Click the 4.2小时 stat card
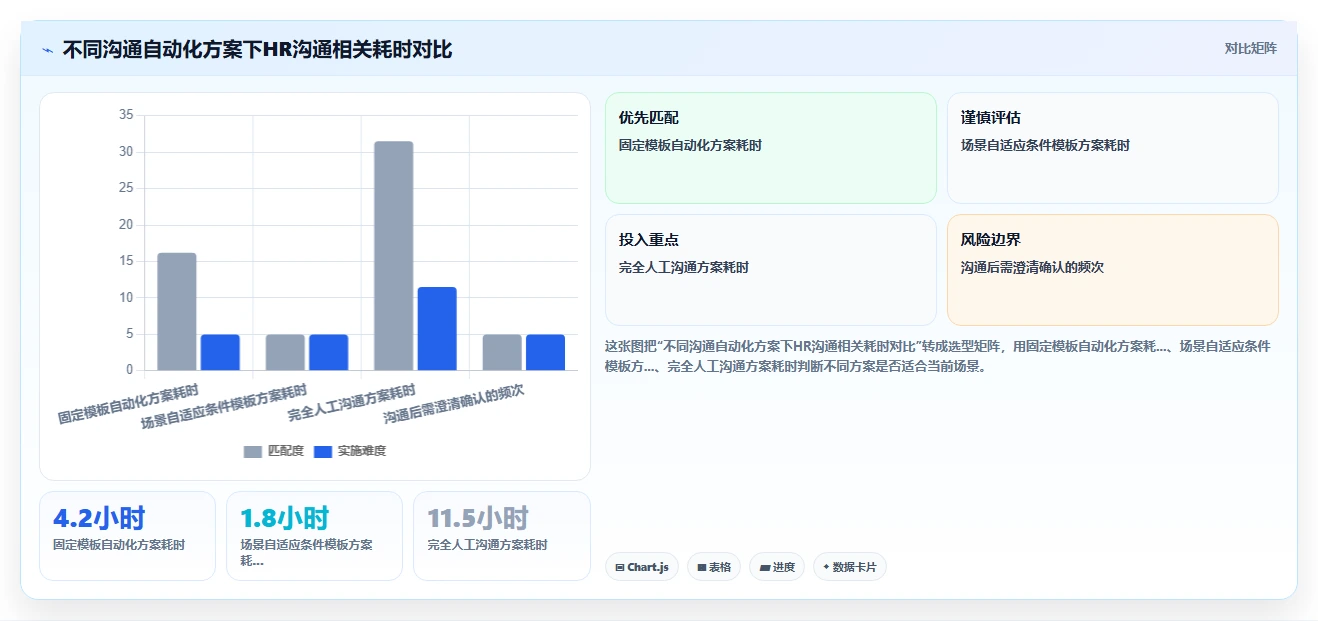 click(127, 536)
